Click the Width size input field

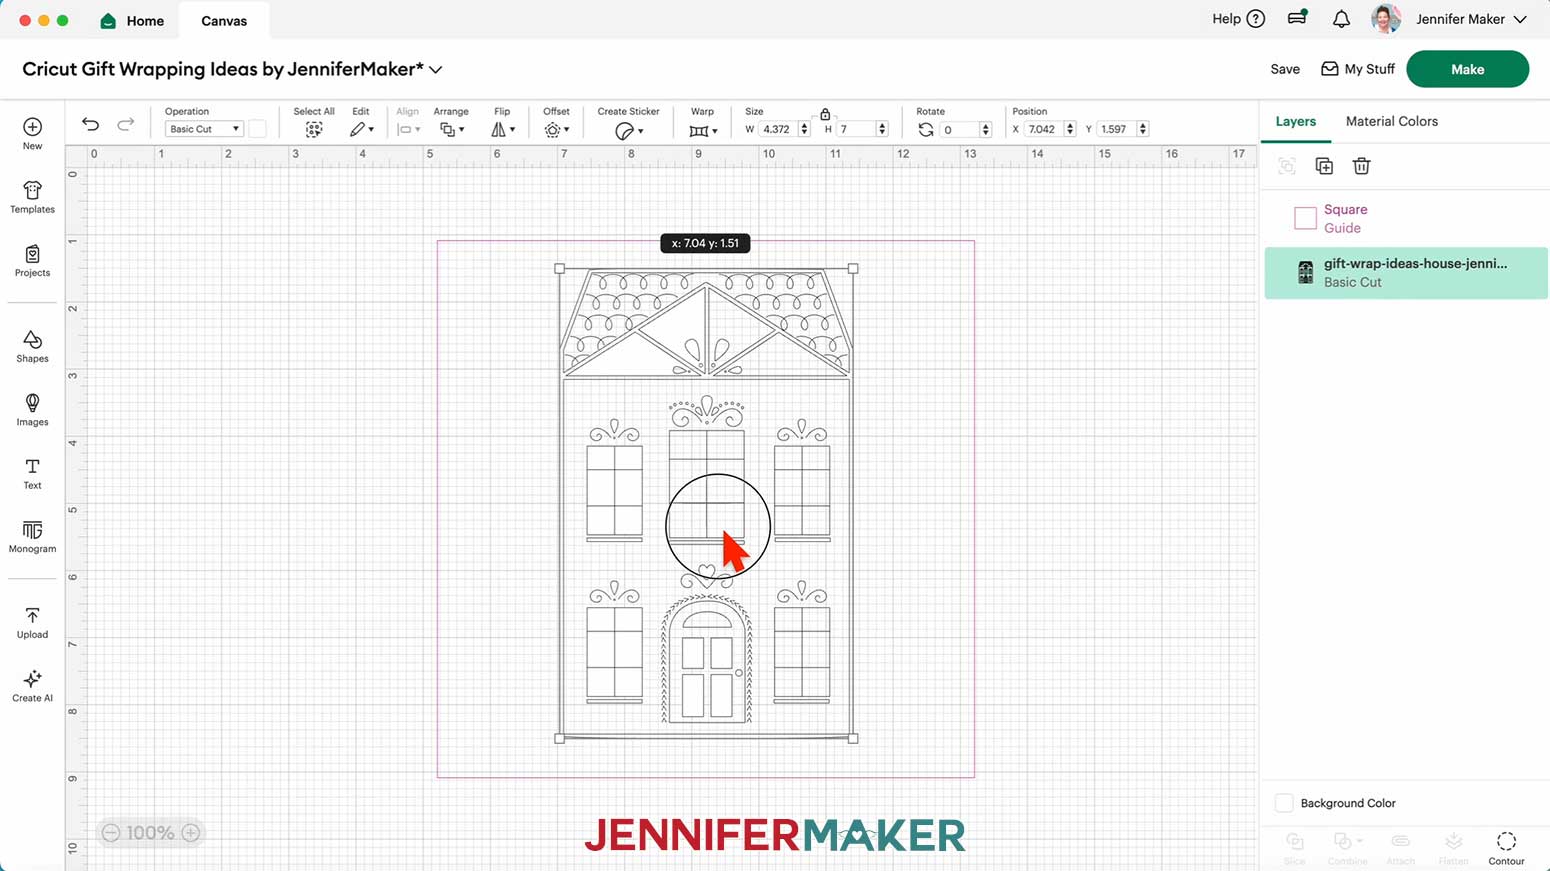[x=777, y=129]
